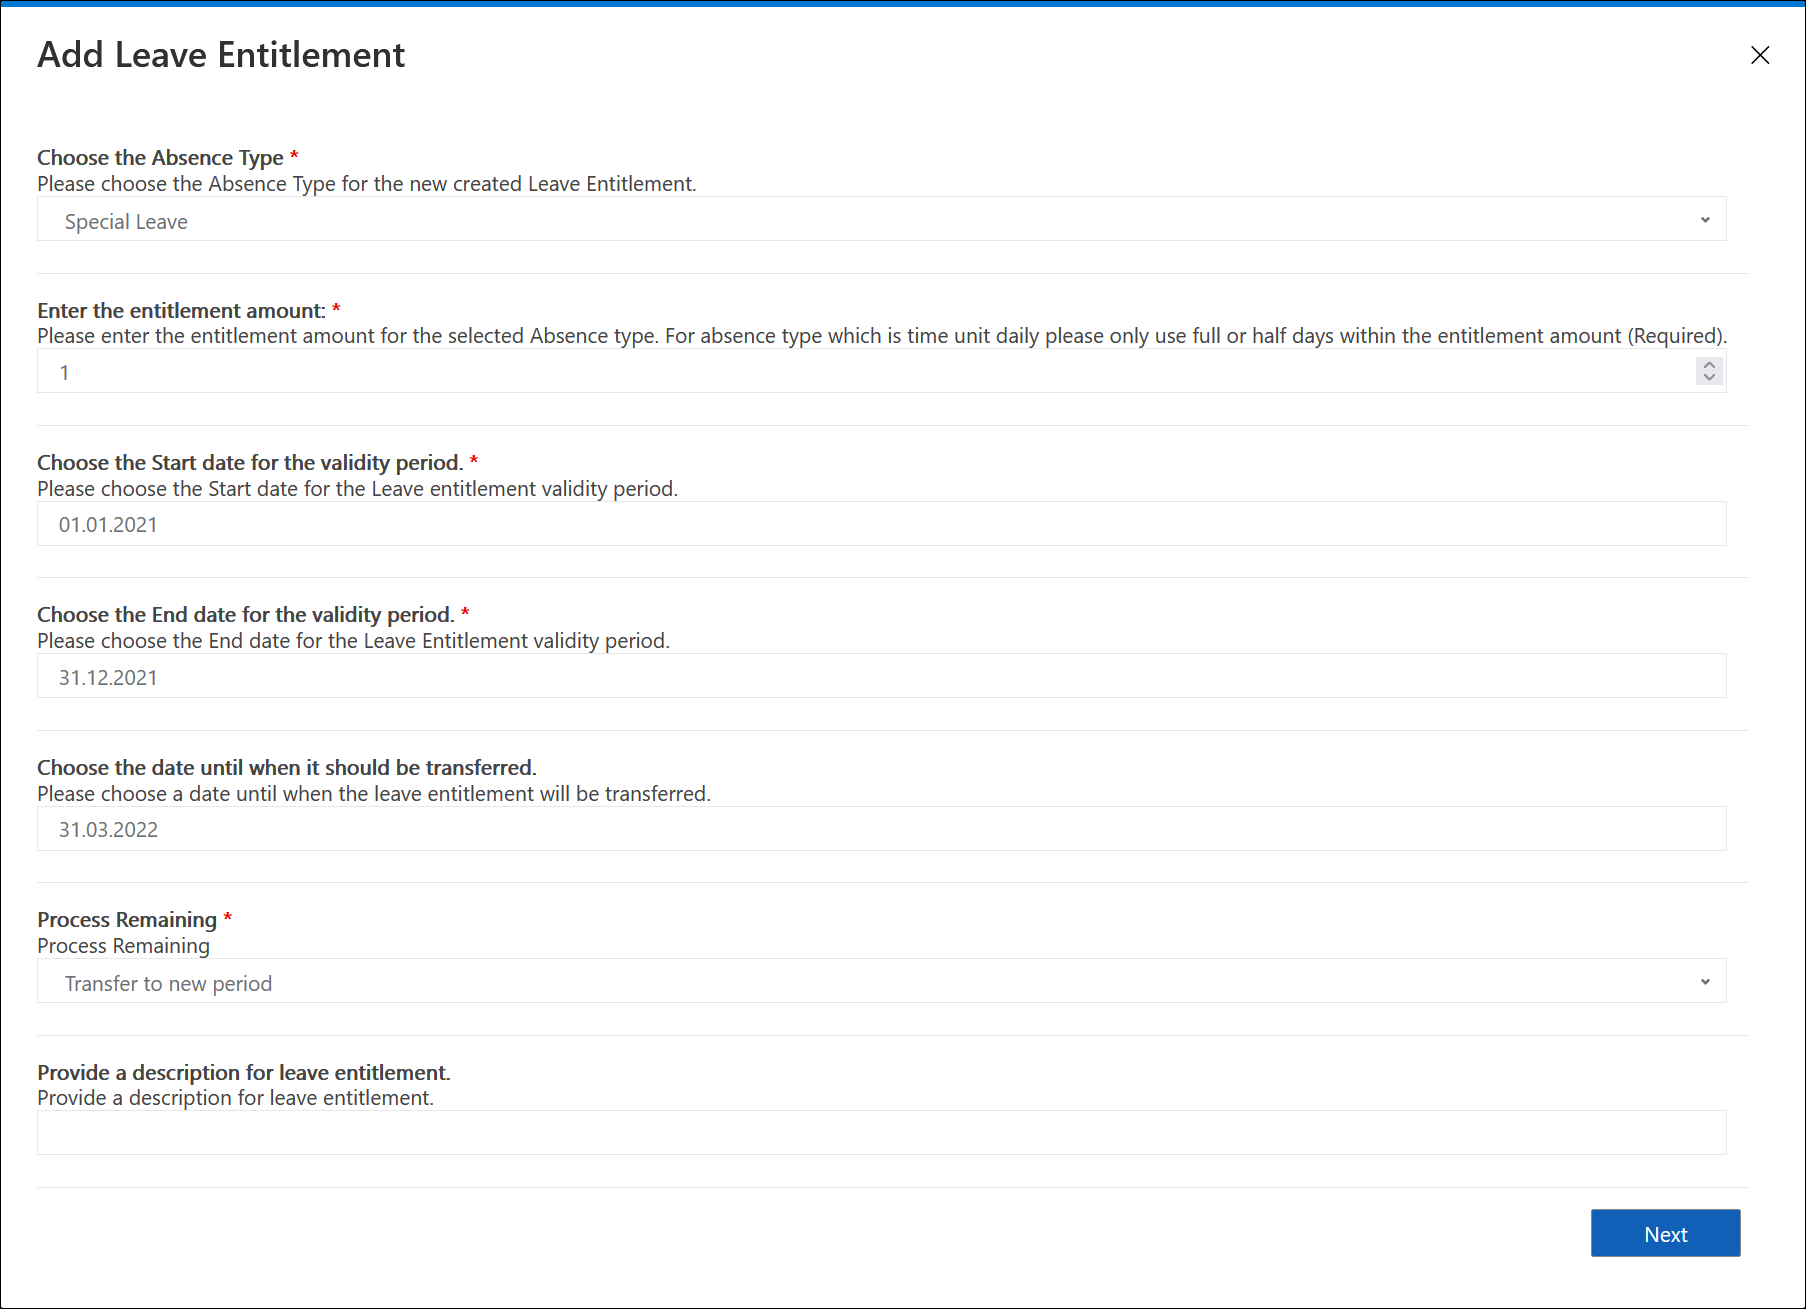The width and height of the screenshot is (1806, 1309).
Task: Click the bold End date validity period label
Action: pos(245,615)
